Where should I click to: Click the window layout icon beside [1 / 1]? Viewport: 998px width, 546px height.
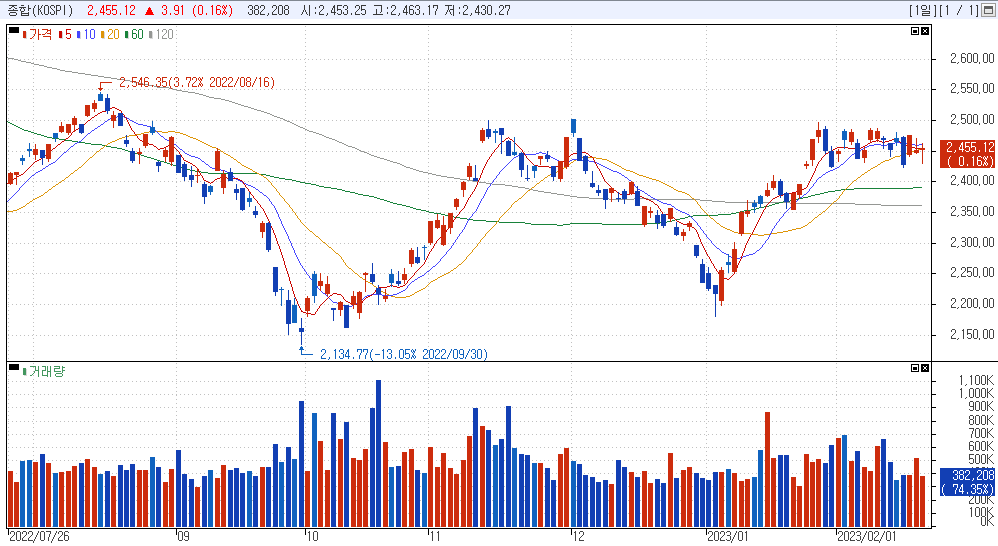pyautogui.click(x=988, y=10)
